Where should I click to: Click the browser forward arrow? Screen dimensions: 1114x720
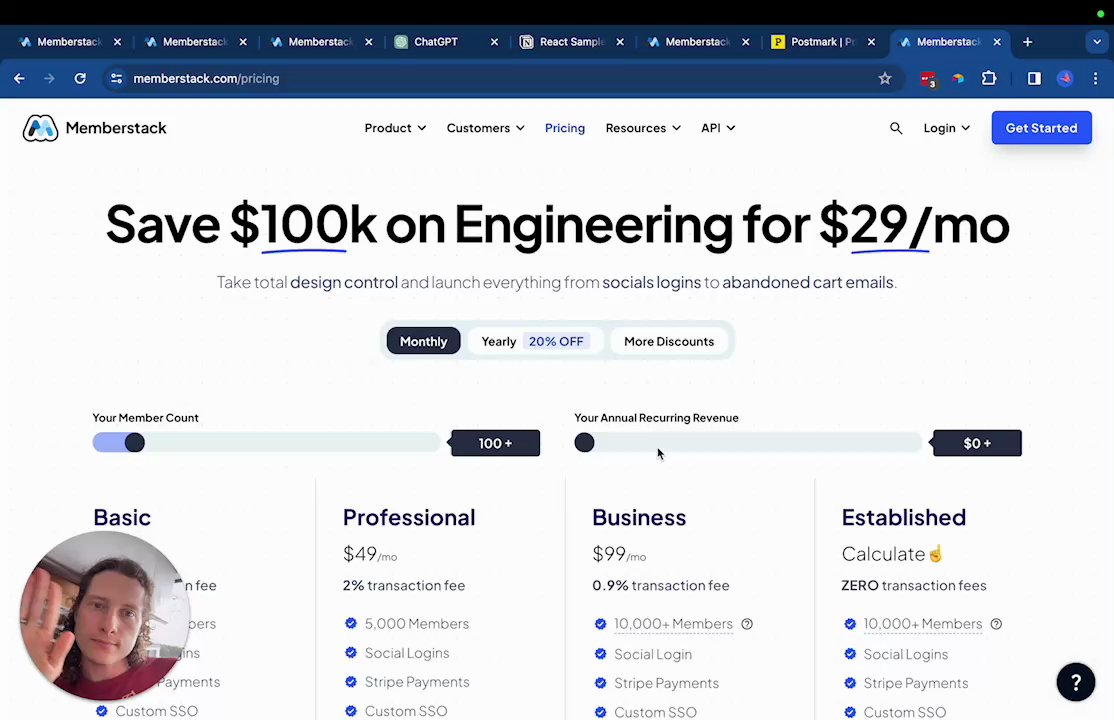49,78
